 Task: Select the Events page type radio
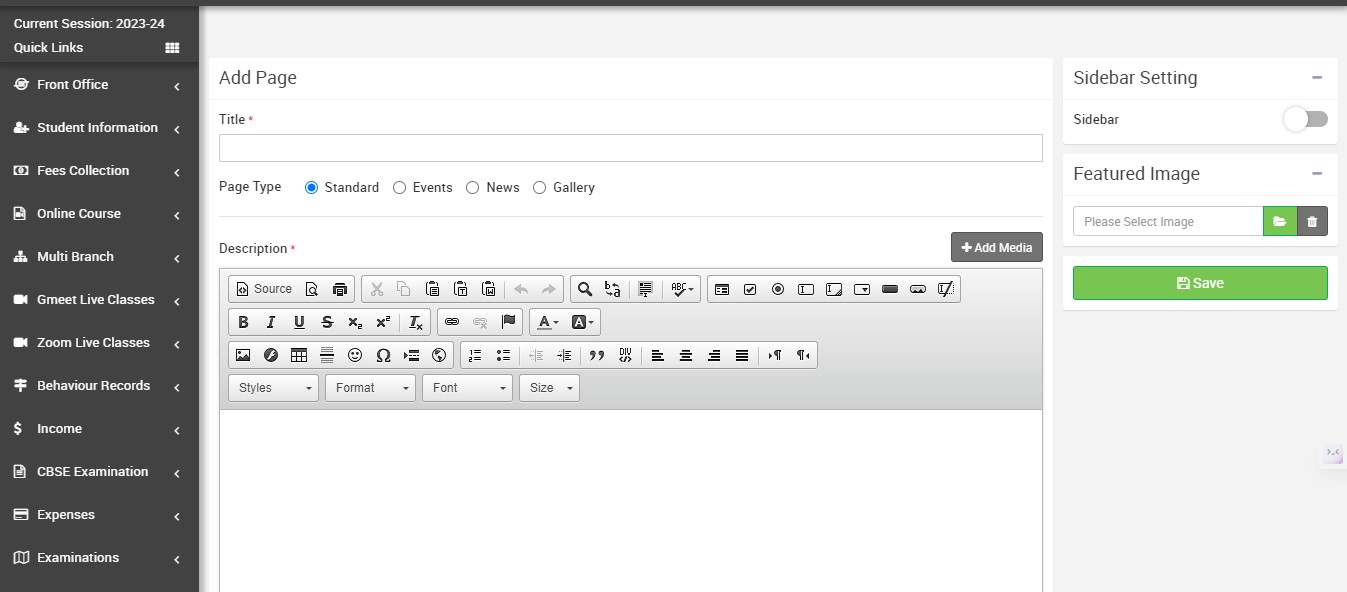click(x=400, y=187)
